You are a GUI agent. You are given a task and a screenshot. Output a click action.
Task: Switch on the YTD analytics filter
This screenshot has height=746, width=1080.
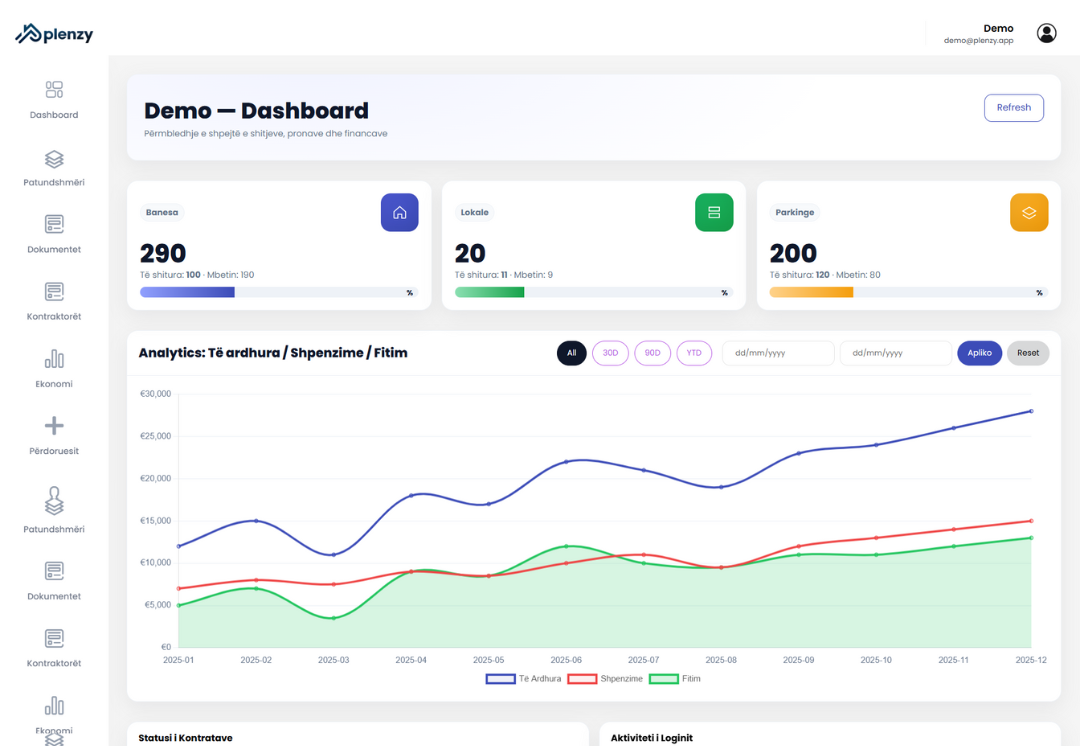pyautogui.click(x=694, y=353)
